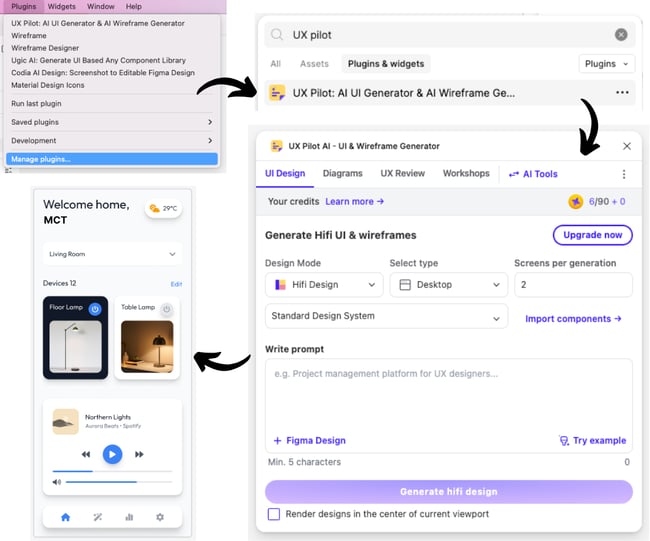Screen dimensions: 650x541
Task: Follow the Learn more credits link
Action: coord(354,201)
